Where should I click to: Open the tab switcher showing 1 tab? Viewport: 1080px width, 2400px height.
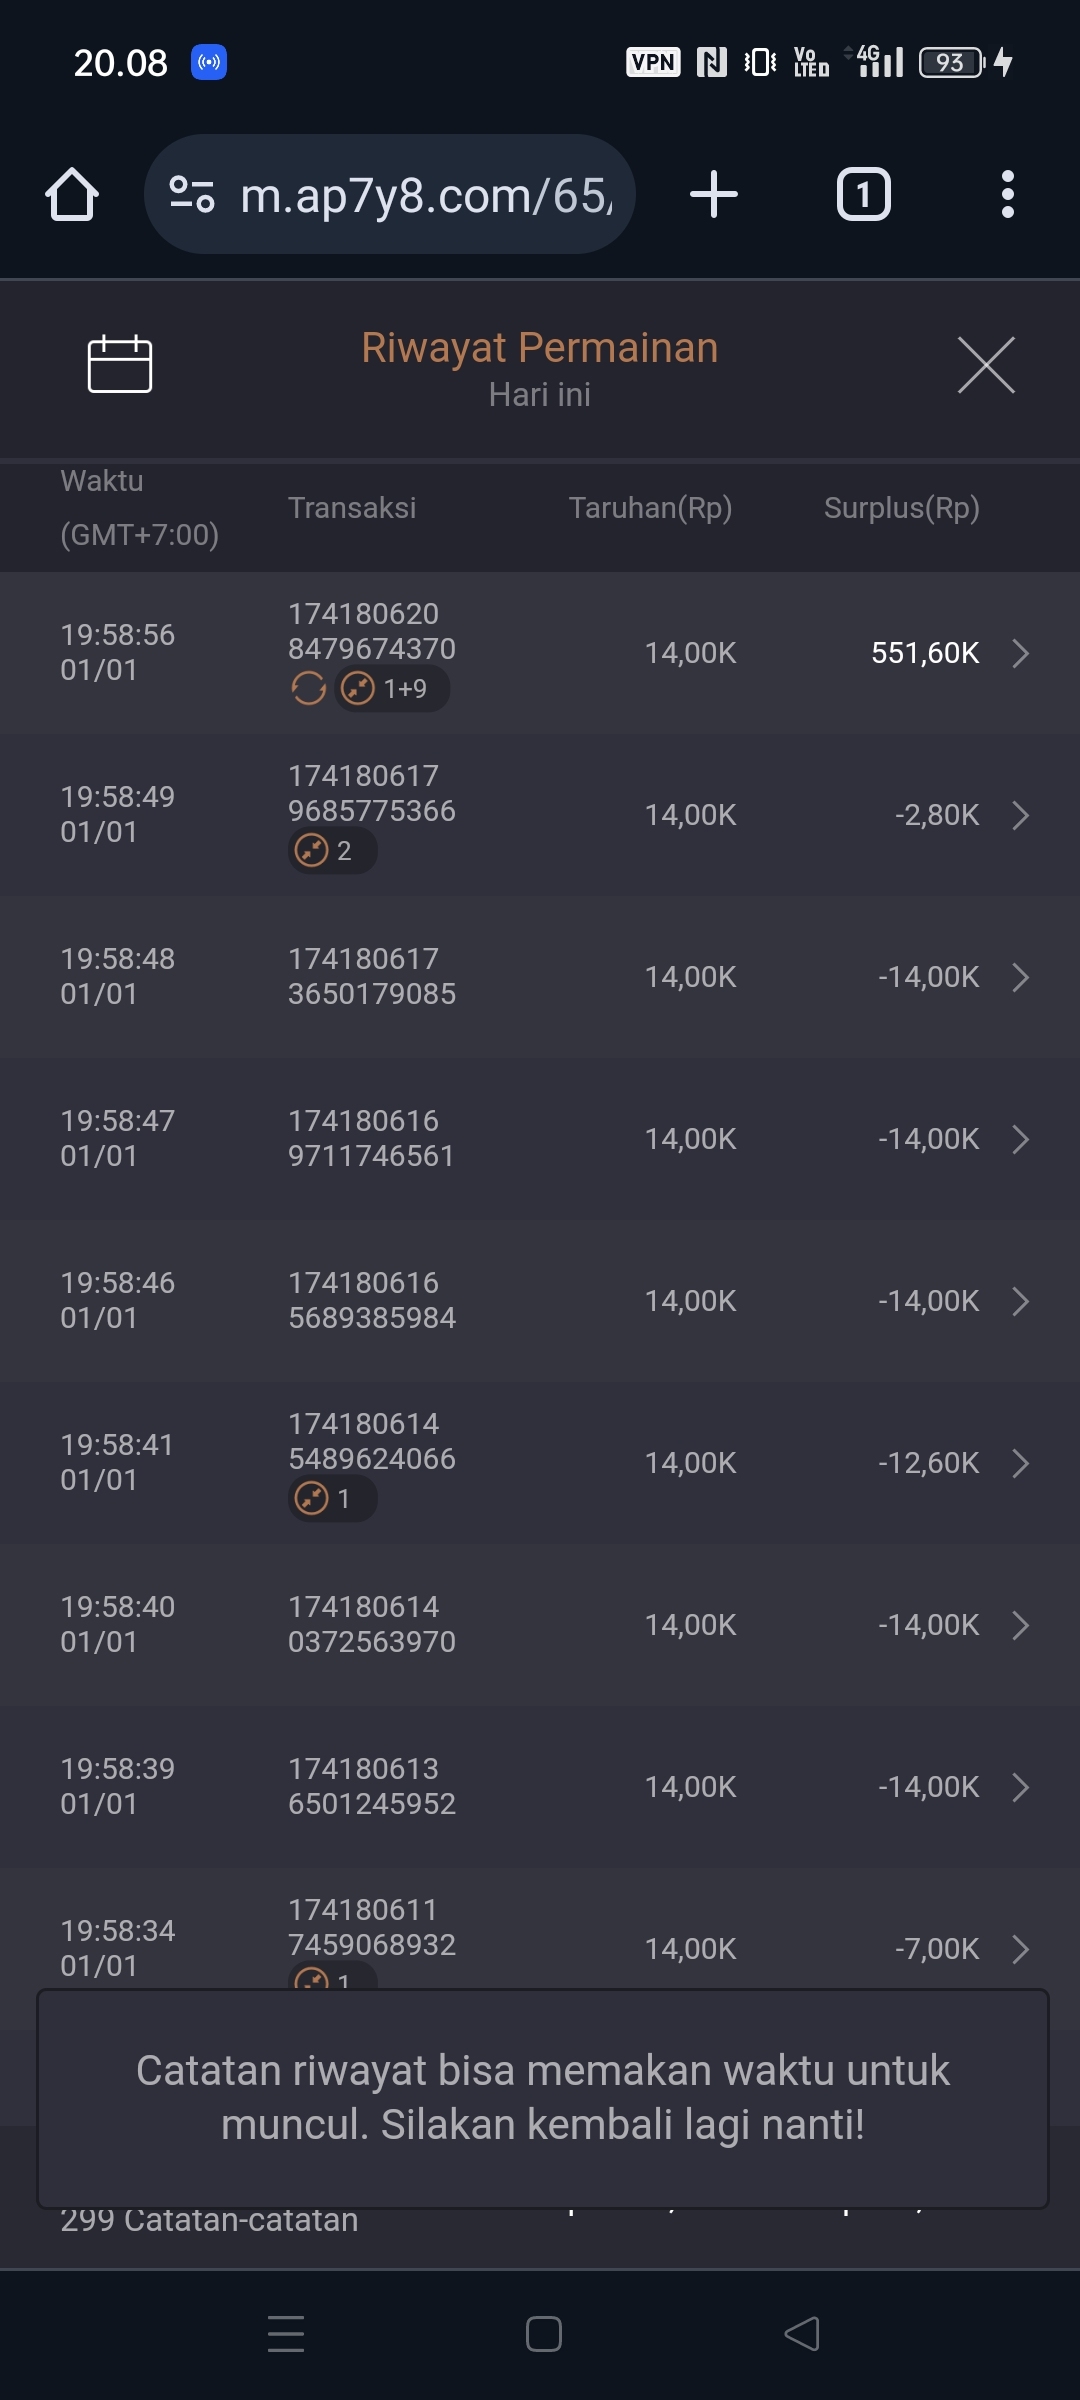863,194
